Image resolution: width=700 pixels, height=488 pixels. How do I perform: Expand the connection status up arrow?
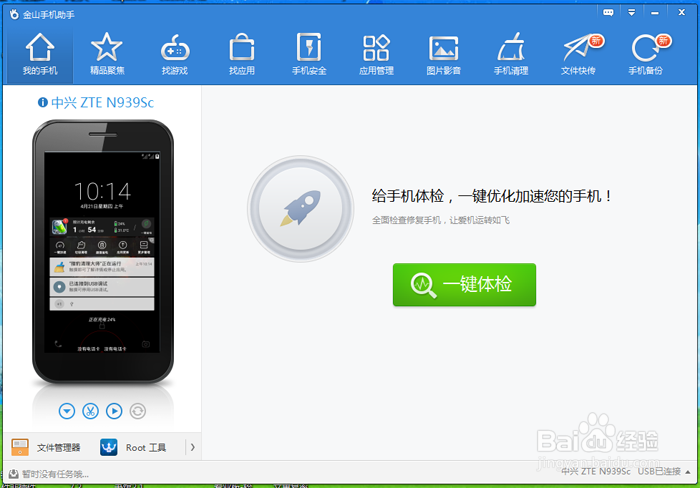coord(688,472)
